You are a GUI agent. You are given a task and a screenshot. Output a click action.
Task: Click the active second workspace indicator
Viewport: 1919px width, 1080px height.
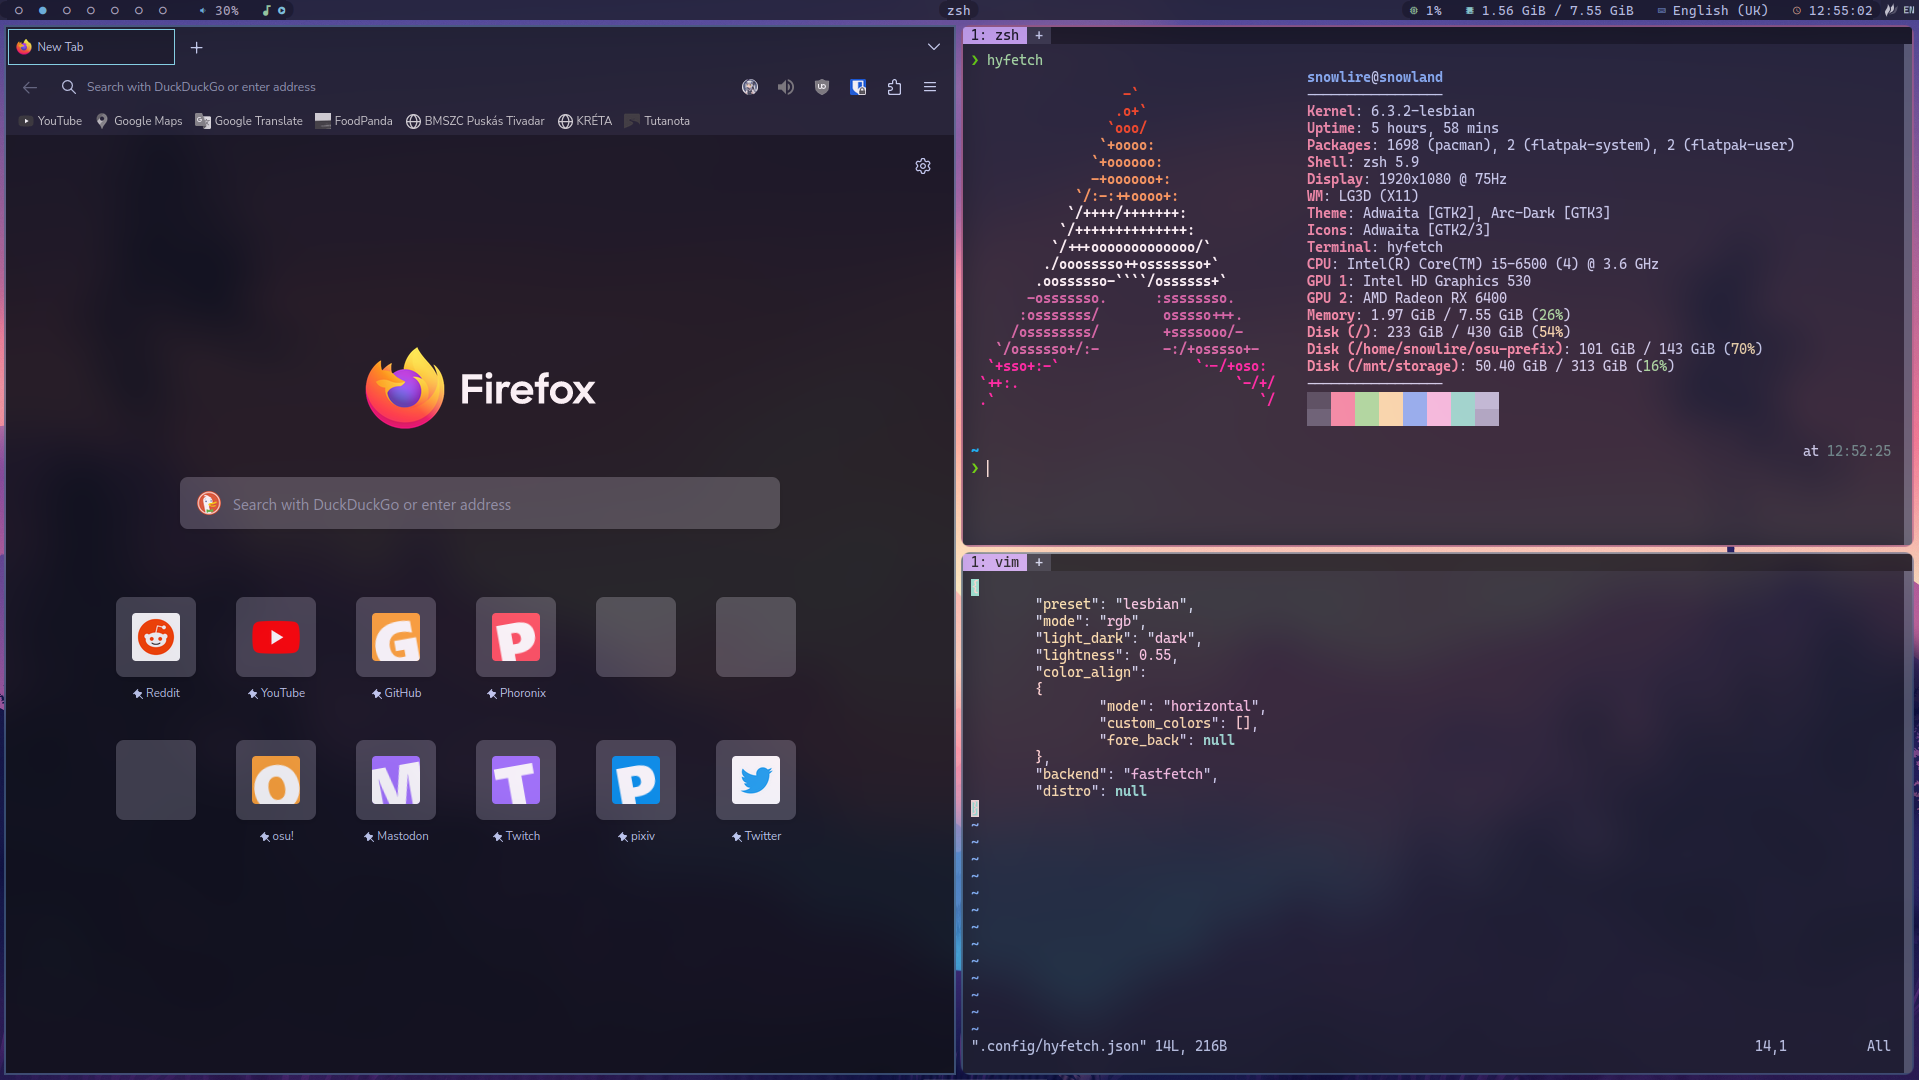click(x=42, y=10)
